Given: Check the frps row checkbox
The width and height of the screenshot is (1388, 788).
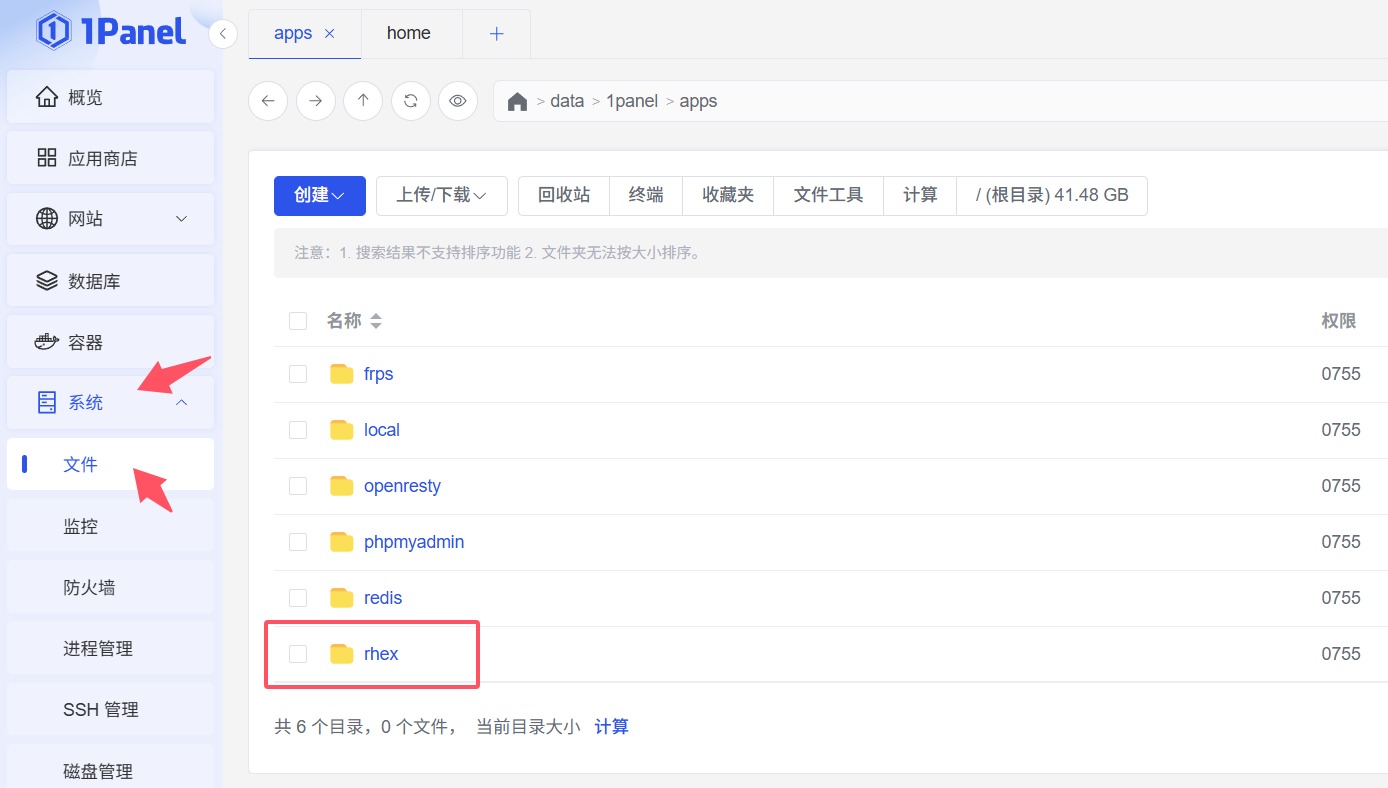Looking at the screenshot, I should point(298,374).
